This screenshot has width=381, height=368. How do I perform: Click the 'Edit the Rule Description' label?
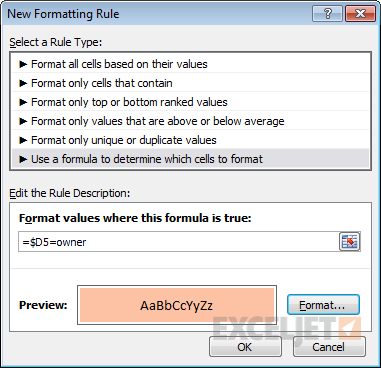pyautogui.click(x=70, y=193)
